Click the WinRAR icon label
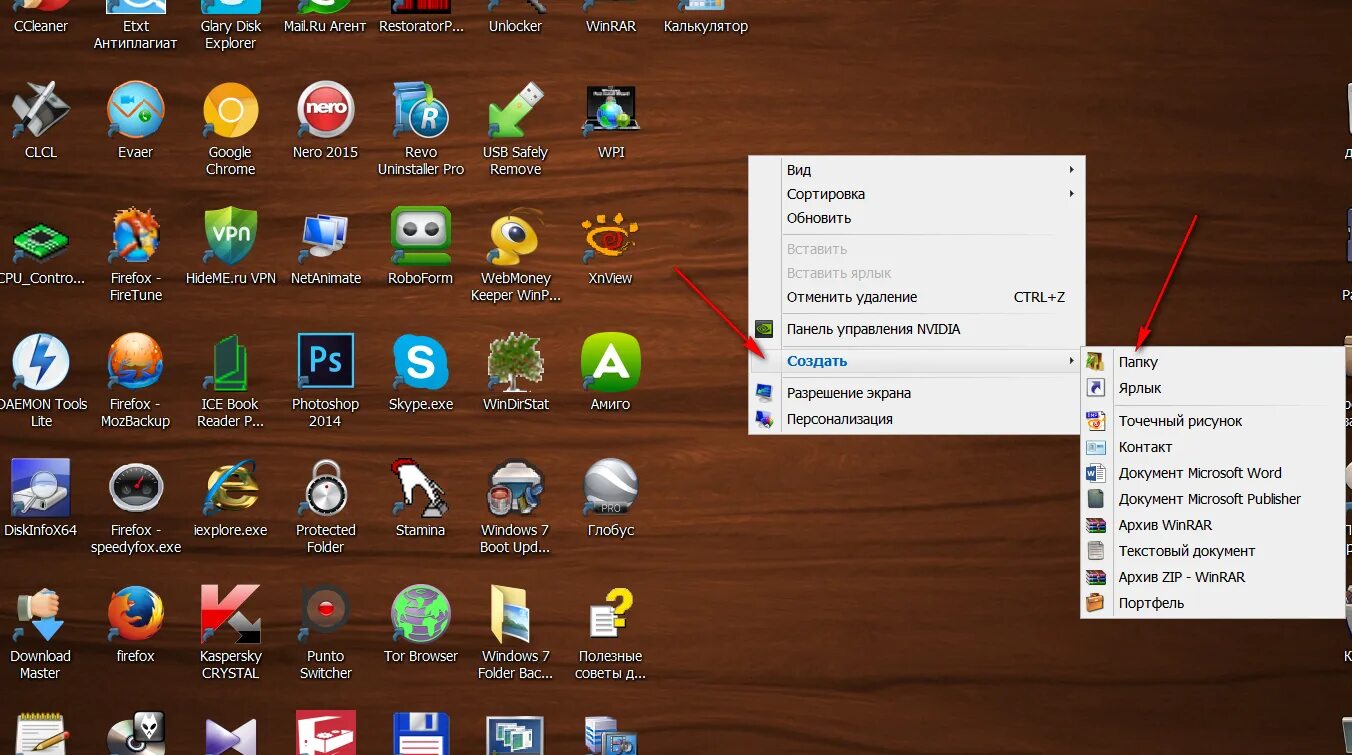 [610, 26]
